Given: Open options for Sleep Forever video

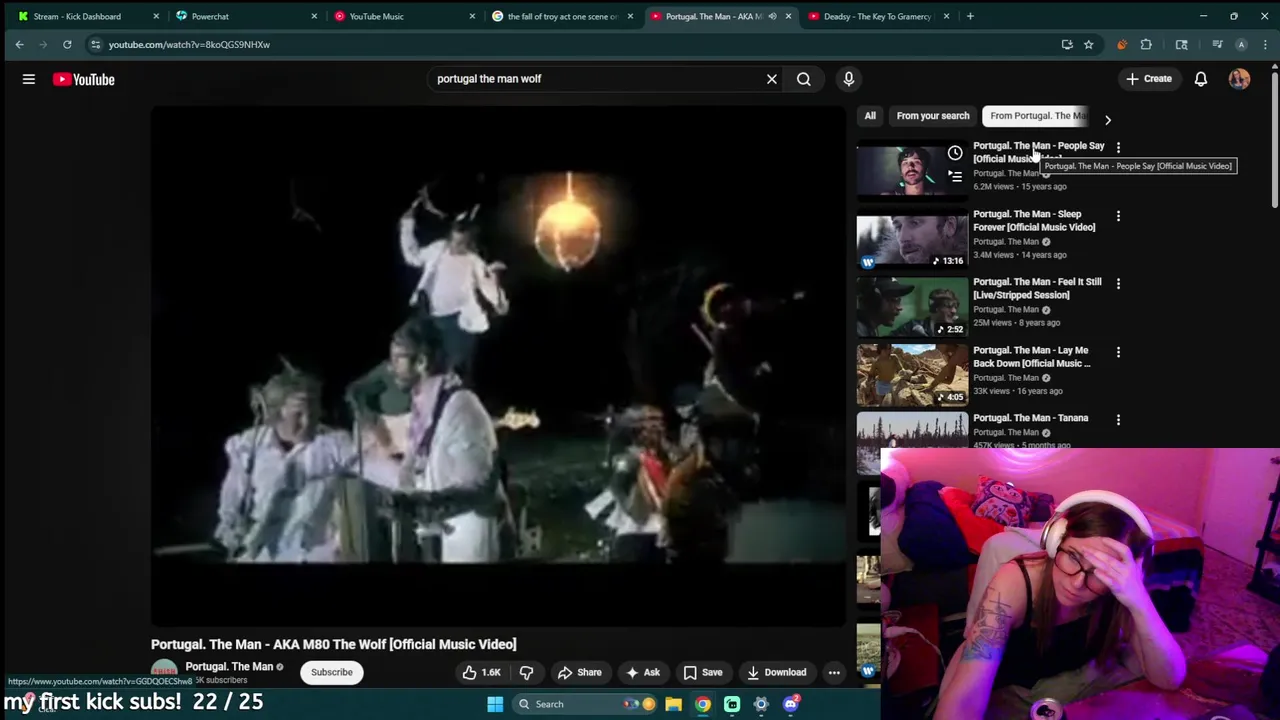Looking at the screenshot, I should click(1118, 216).
